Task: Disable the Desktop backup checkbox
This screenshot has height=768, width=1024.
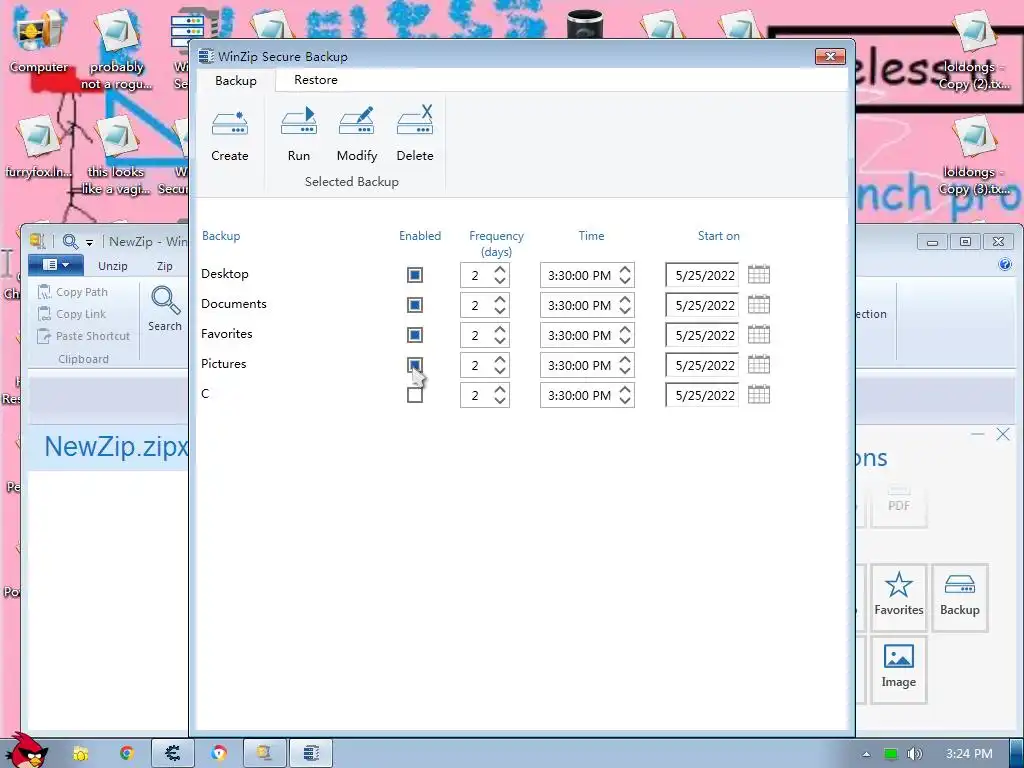Action: [x=415, y=275]
